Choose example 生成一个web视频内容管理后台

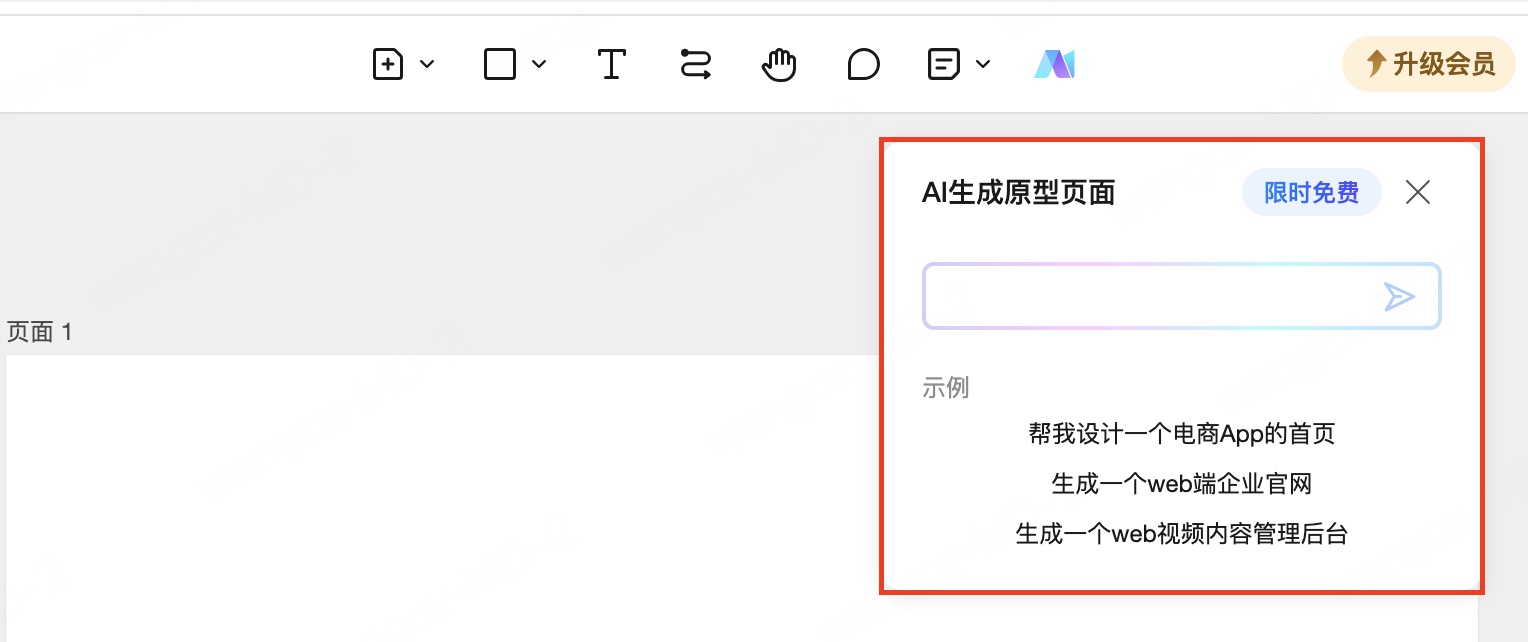(1182, 534)
